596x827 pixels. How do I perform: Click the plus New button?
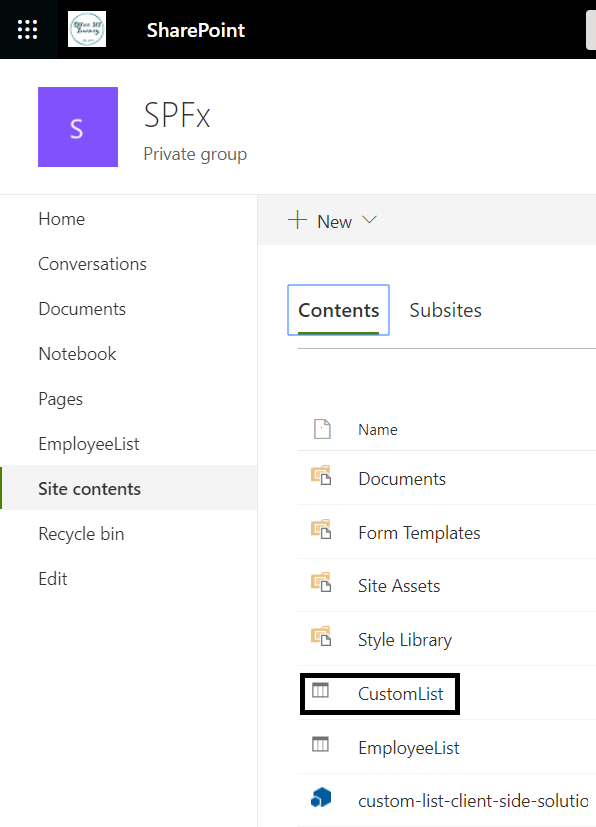(320, 220)
